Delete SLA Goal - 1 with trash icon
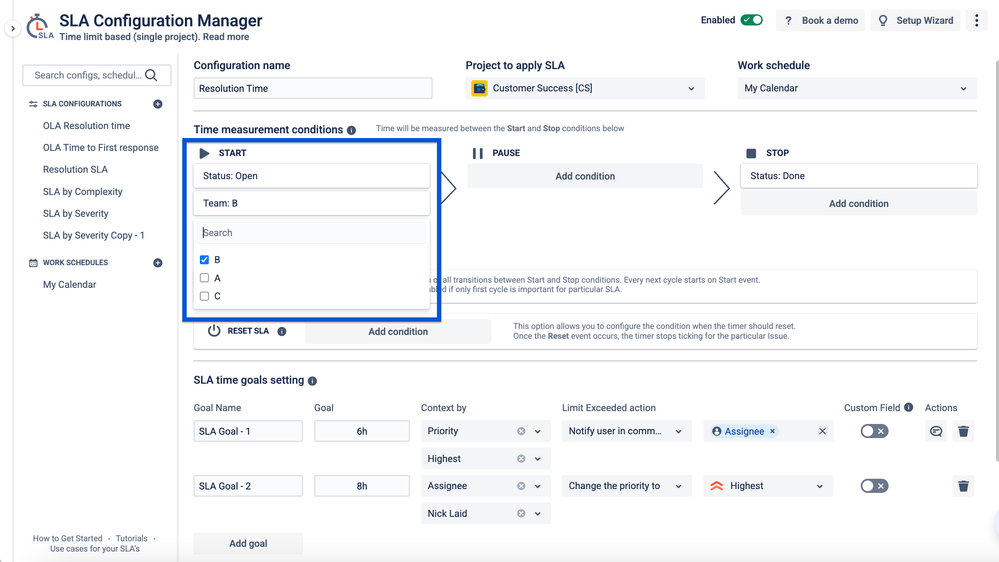Image resolution: width=999 pixels, height=562 pixels. coord(963,431)
